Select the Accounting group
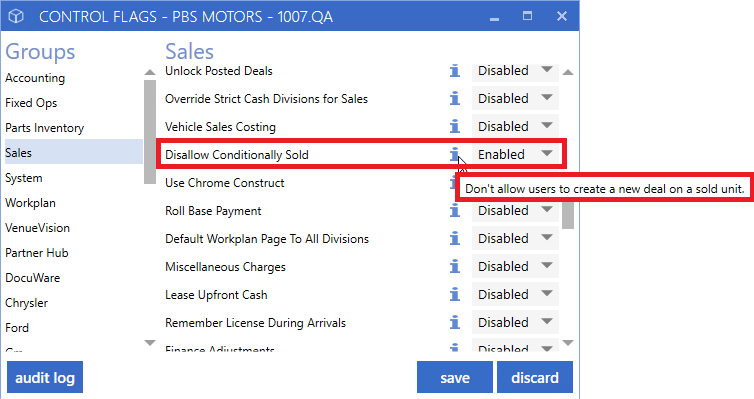Viewport: 754px width, 399px height. click(x=35, y=78)
